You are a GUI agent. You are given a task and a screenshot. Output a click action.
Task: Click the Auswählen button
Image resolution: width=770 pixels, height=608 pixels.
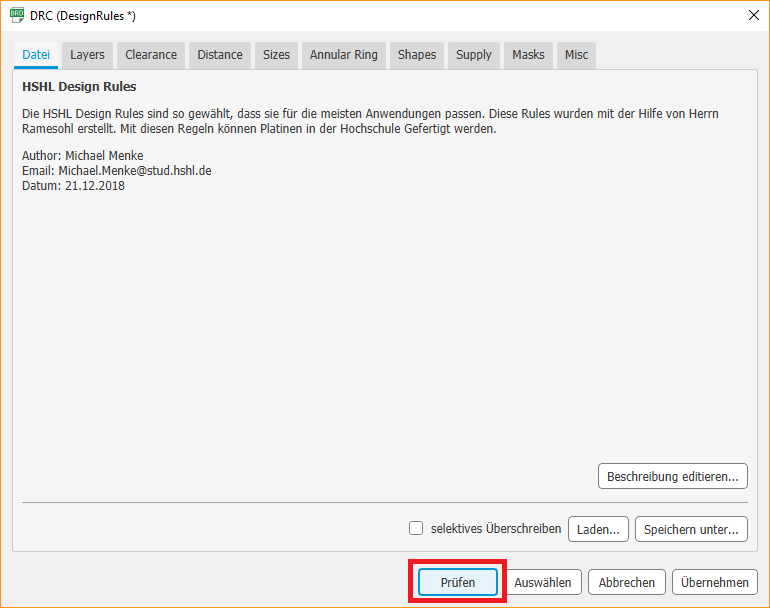pyautogui.click(x=543, y=582)
